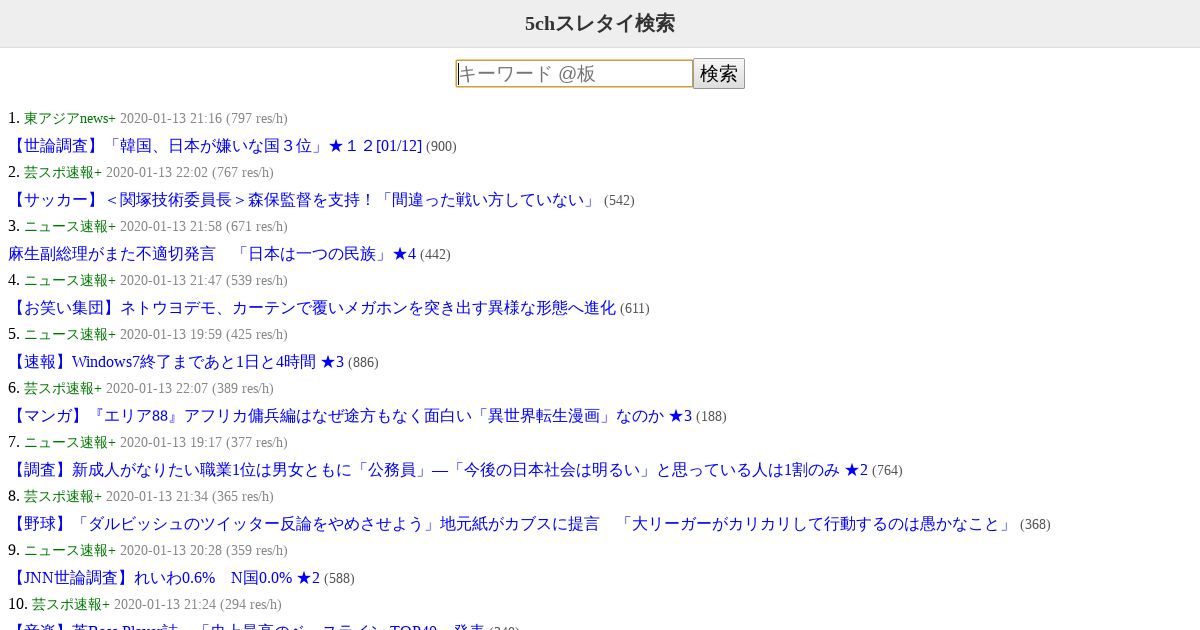Open board 芸スポ速報+ in entry 10
1200x630 pixels.
coord(71,604)
